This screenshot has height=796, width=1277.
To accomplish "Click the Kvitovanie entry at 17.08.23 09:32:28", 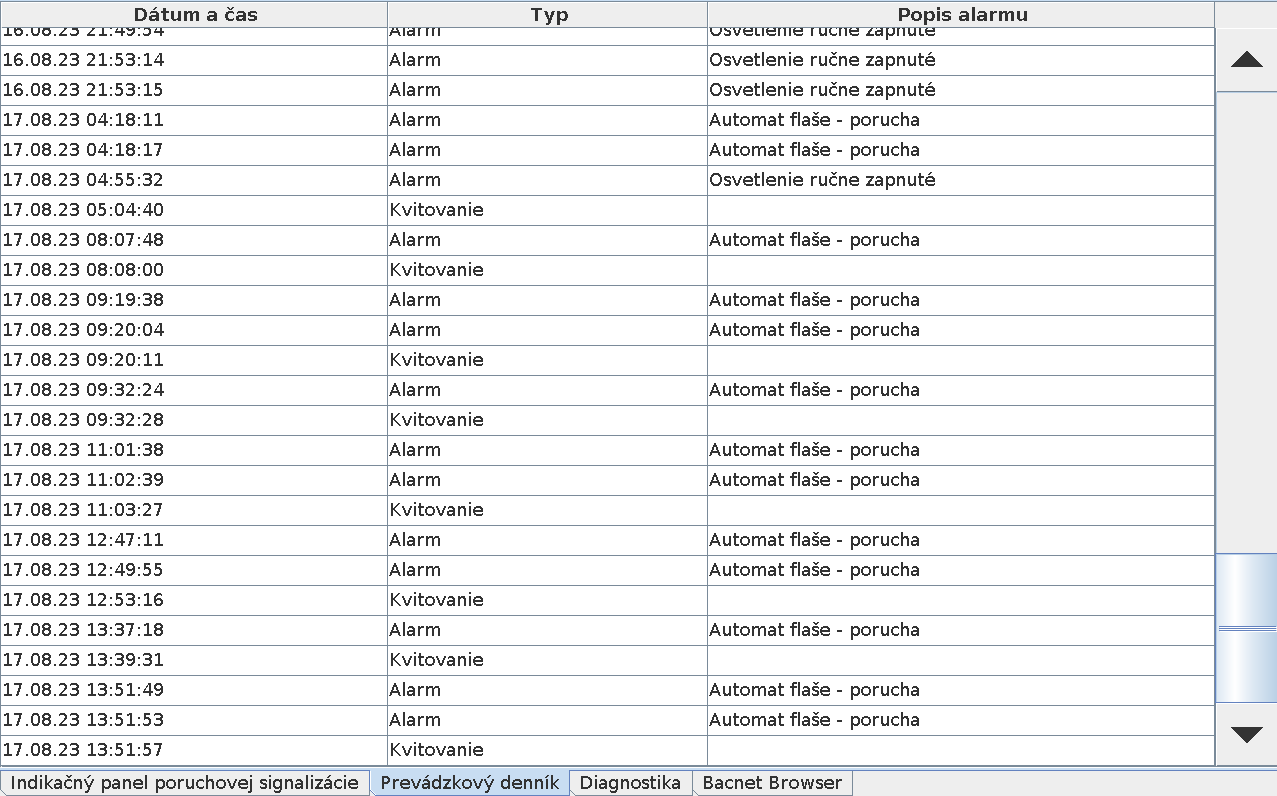I will pyautogui.click(x=436, y=420).
